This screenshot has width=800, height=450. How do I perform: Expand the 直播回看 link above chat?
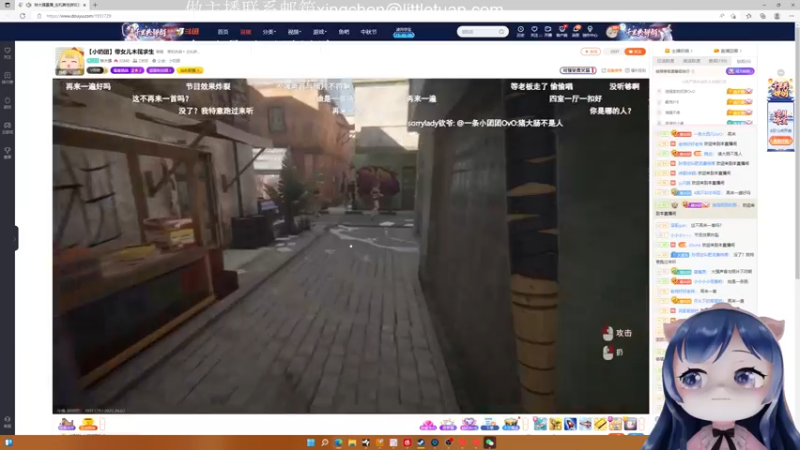[x=727, y=51]
